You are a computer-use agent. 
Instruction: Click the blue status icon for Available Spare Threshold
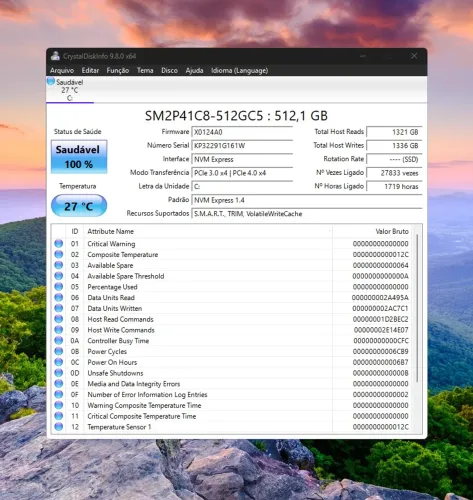point(59,276)
